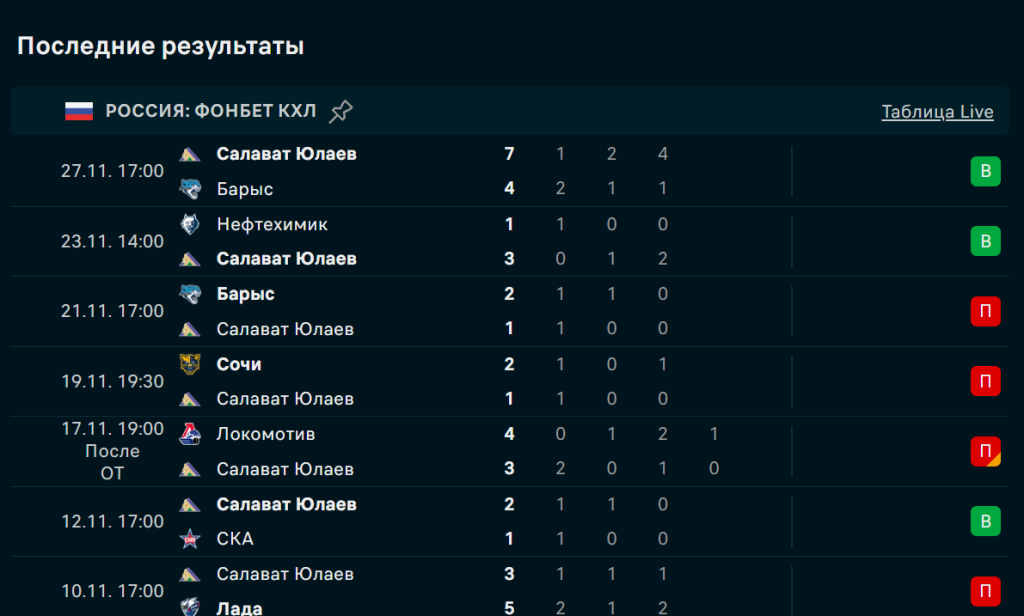Click the green В badge for 27.11 match
Image resolution: width=1024 pixels, height=616 pixels.
(x=985, y=171)
